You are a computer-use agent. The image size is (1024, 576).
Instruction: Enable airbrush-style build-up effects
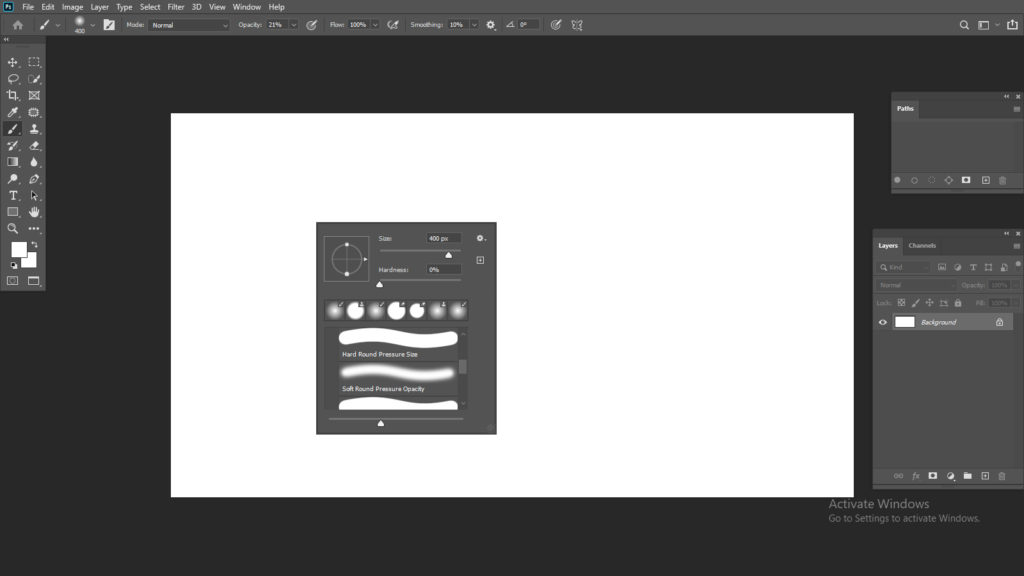(x=392, y=25)
